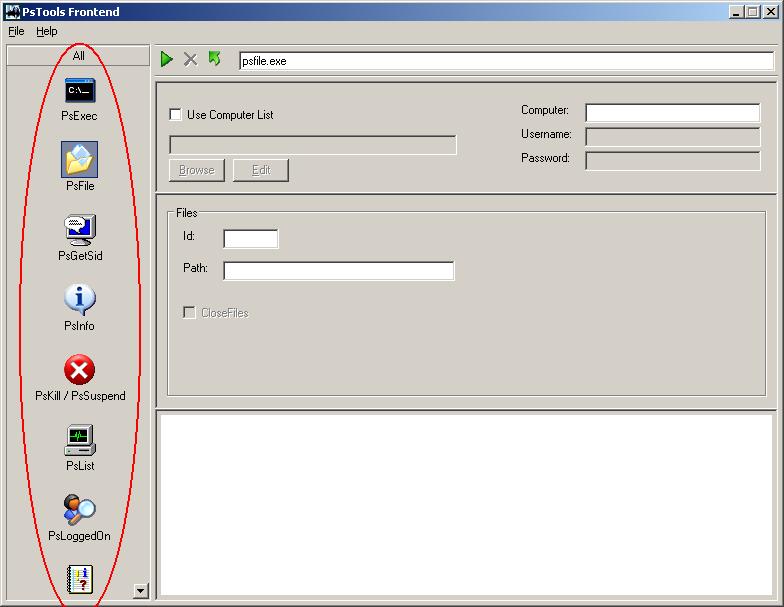
Task: Open the PsGetSid tool
Action: [80, 230]
